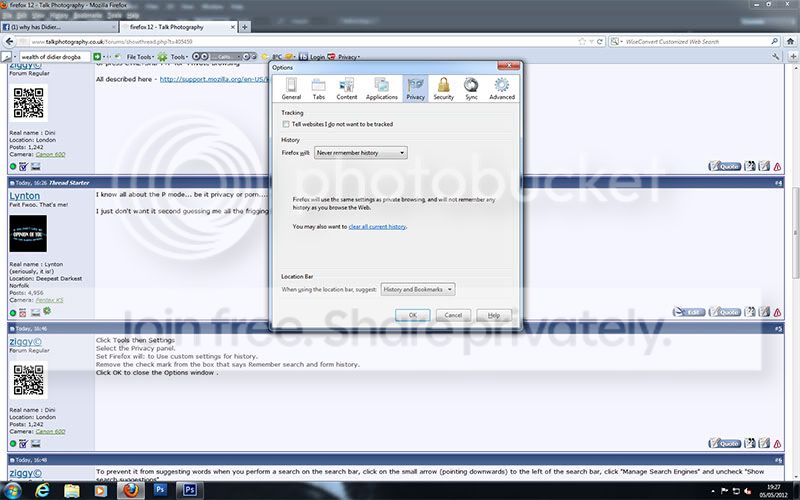Click the Lynton username link

pyautogui.click(x=24, y=195)
